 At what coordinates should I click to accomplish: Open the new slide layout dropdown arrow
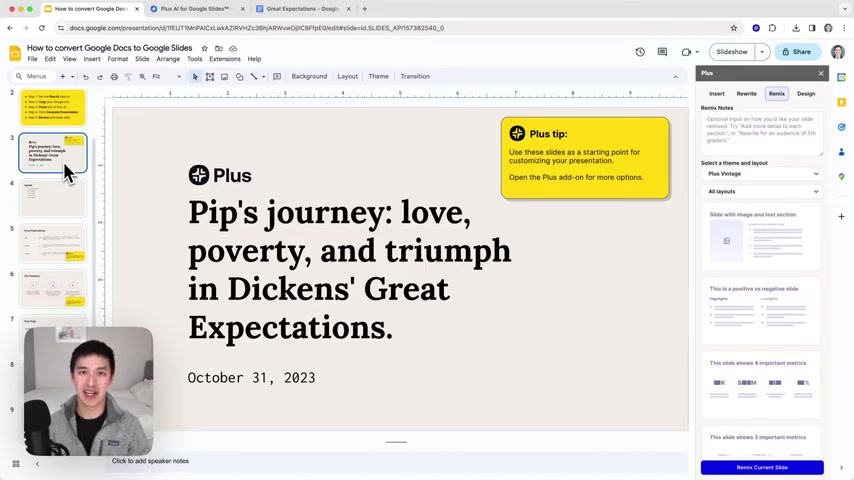tap(72, 77)
